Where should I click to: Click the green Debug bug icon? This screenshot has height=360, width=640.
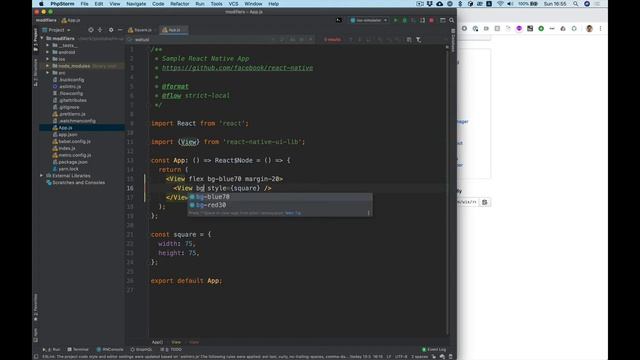click(x=404, y=20)
